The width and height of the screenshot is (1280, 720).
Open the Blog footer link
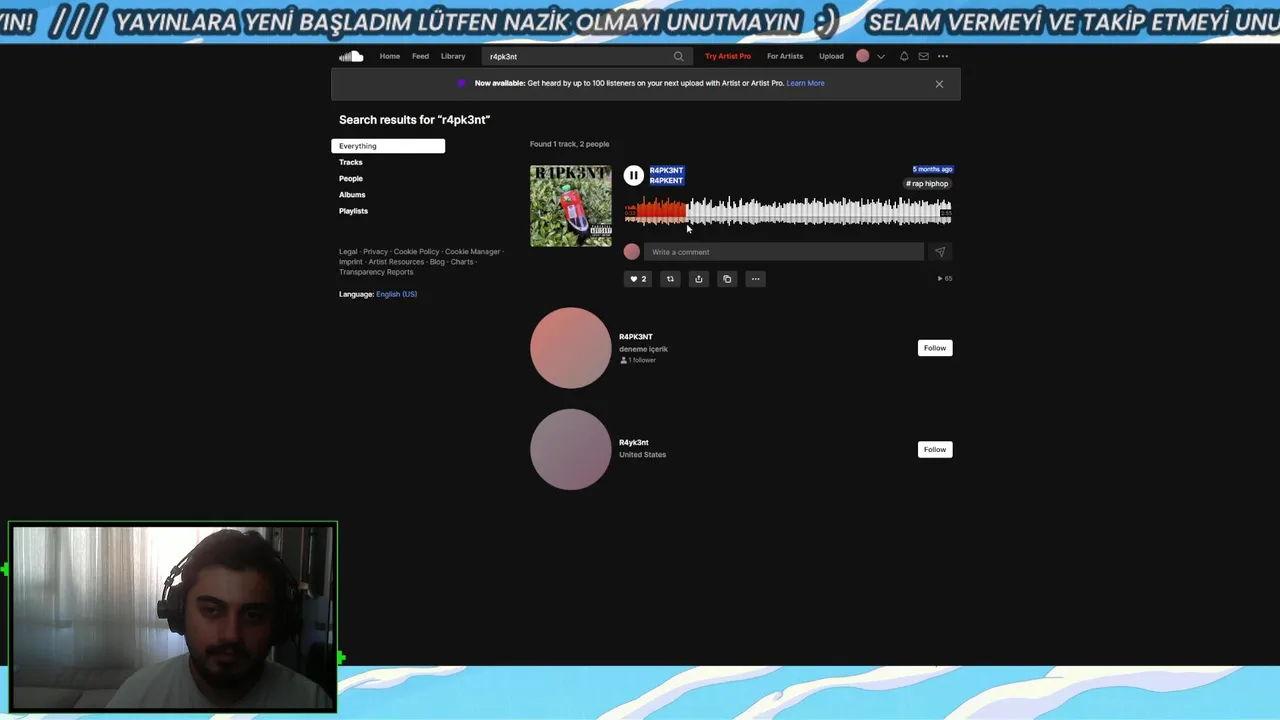click(437, 262)
